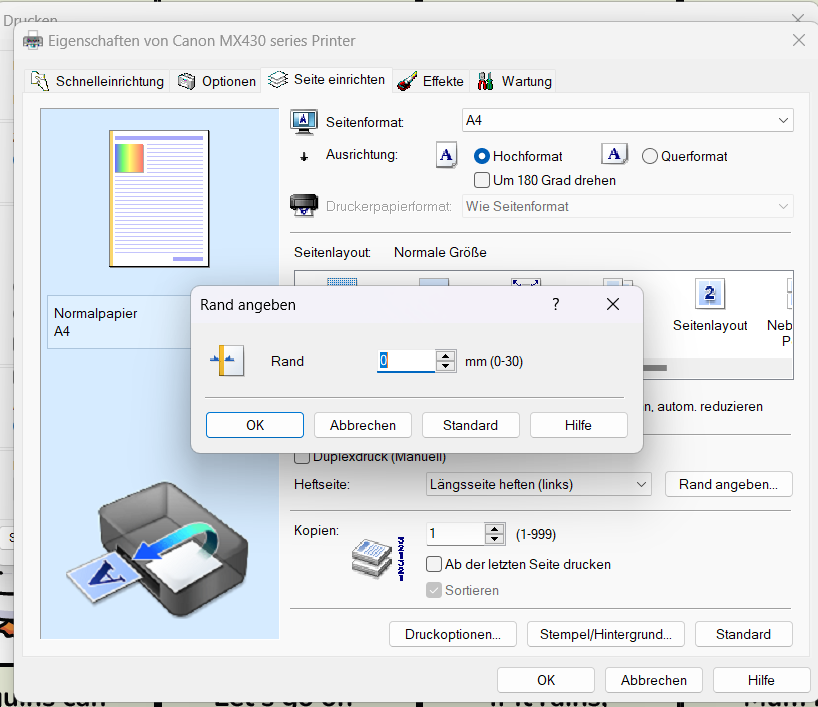Increase margin with Rand up arrow
Viewport: 818px width, 707px height.
446,356
